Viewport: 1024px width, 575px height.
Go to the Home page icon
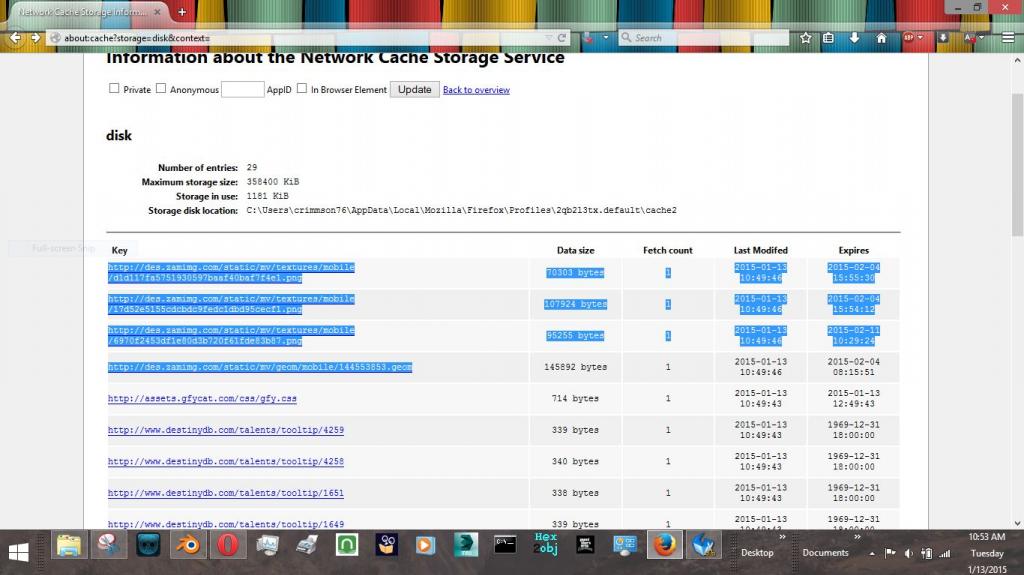point(881,38)
